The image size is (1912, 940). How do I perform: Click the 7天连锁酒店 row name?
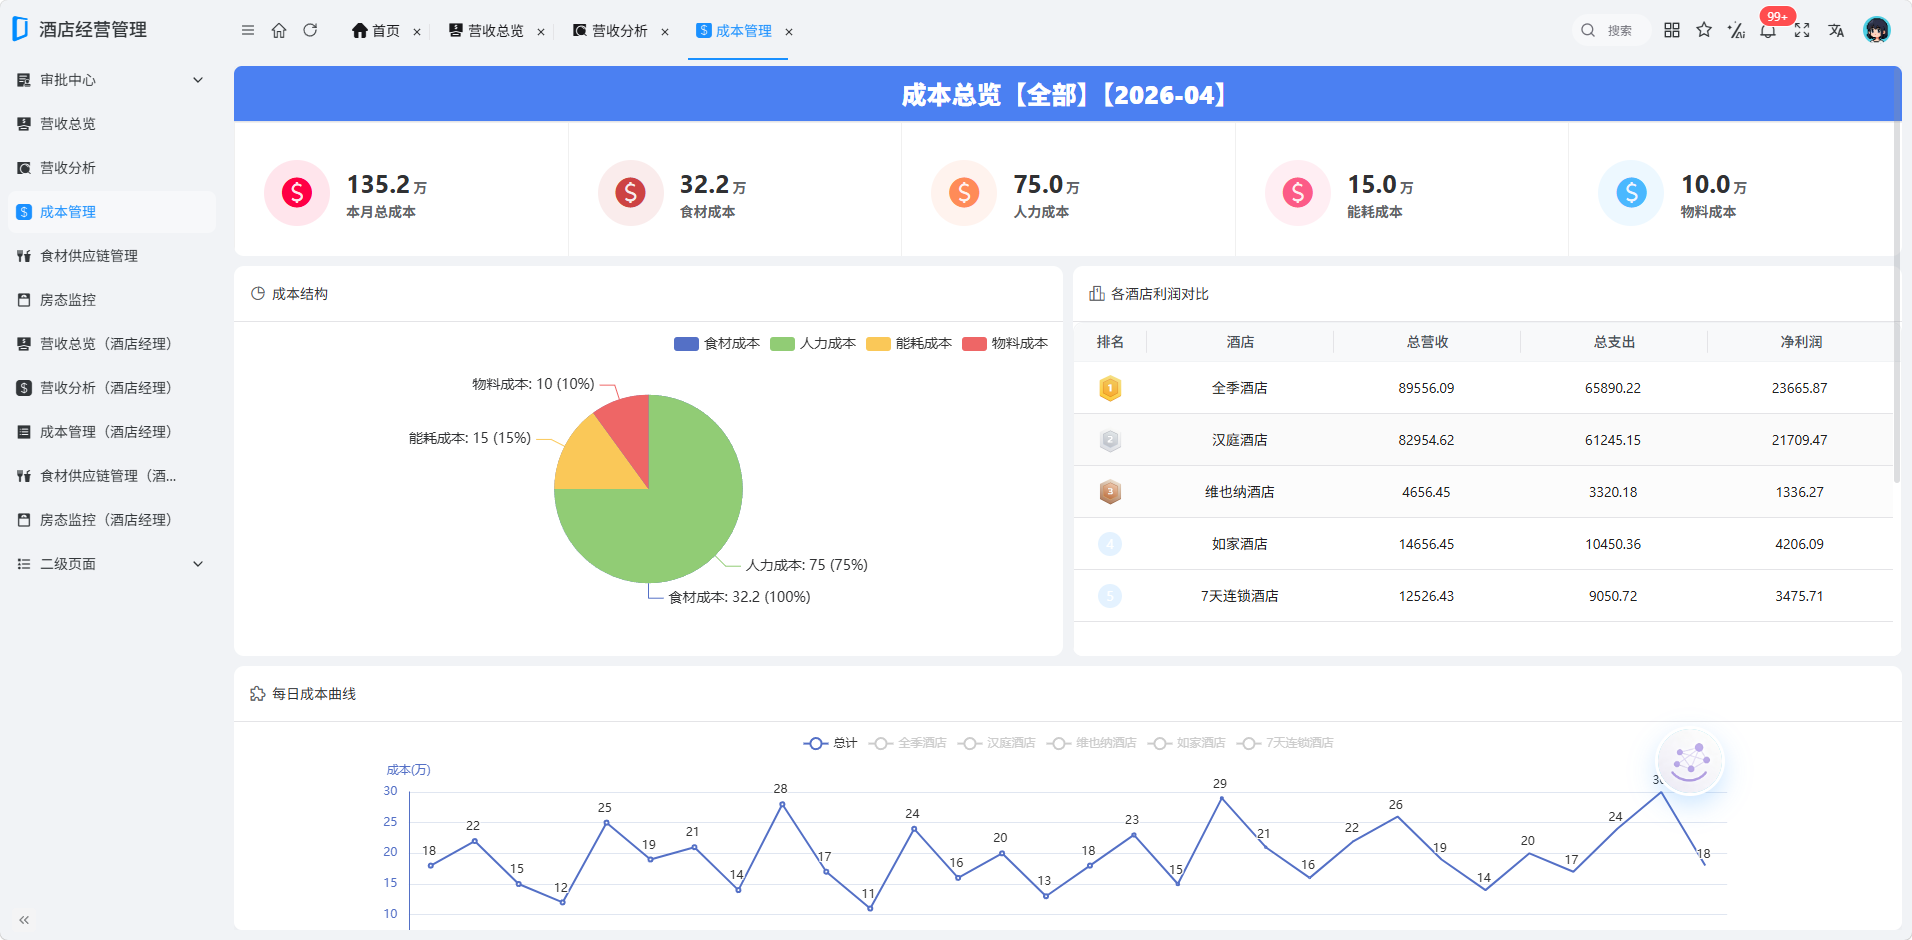1239,596
